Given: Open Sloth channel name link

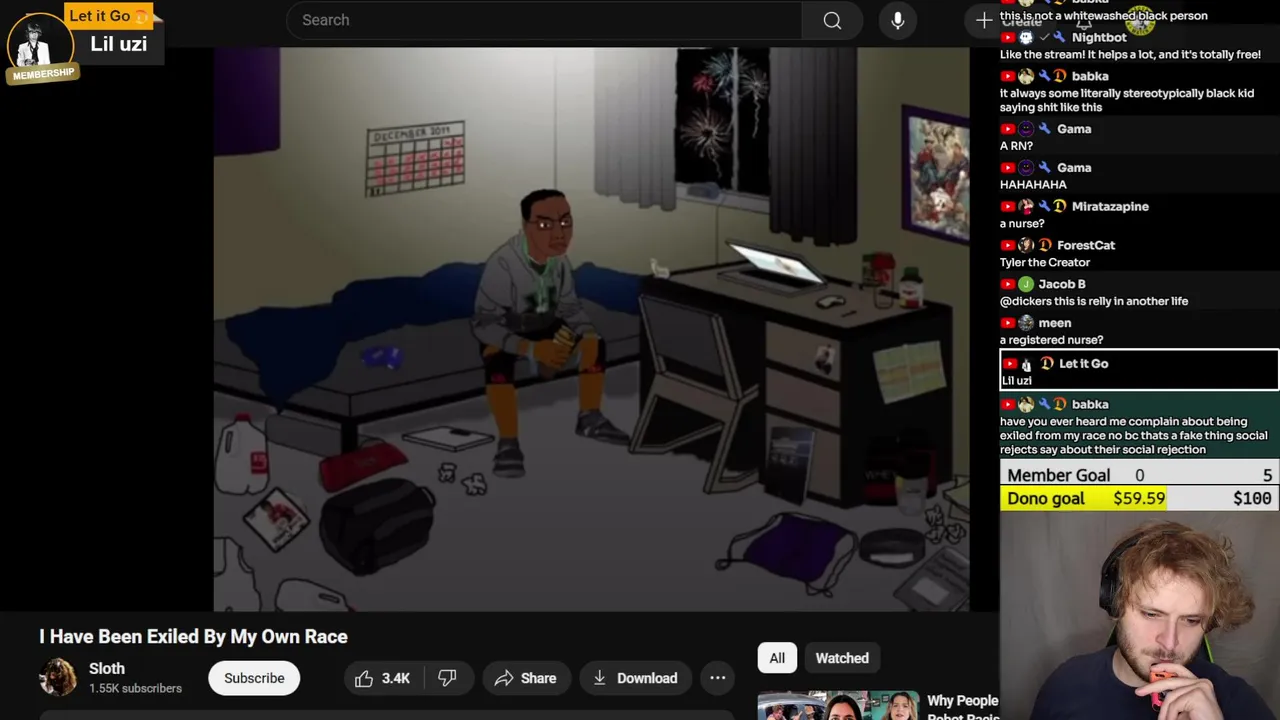Looking at the screenshot, I should (107, 669).
